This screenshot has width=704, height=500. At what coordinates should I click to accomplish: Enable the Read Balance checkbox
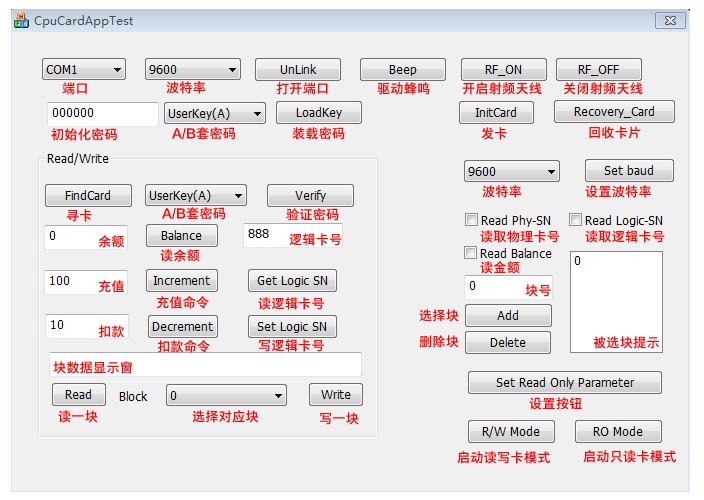471,253
